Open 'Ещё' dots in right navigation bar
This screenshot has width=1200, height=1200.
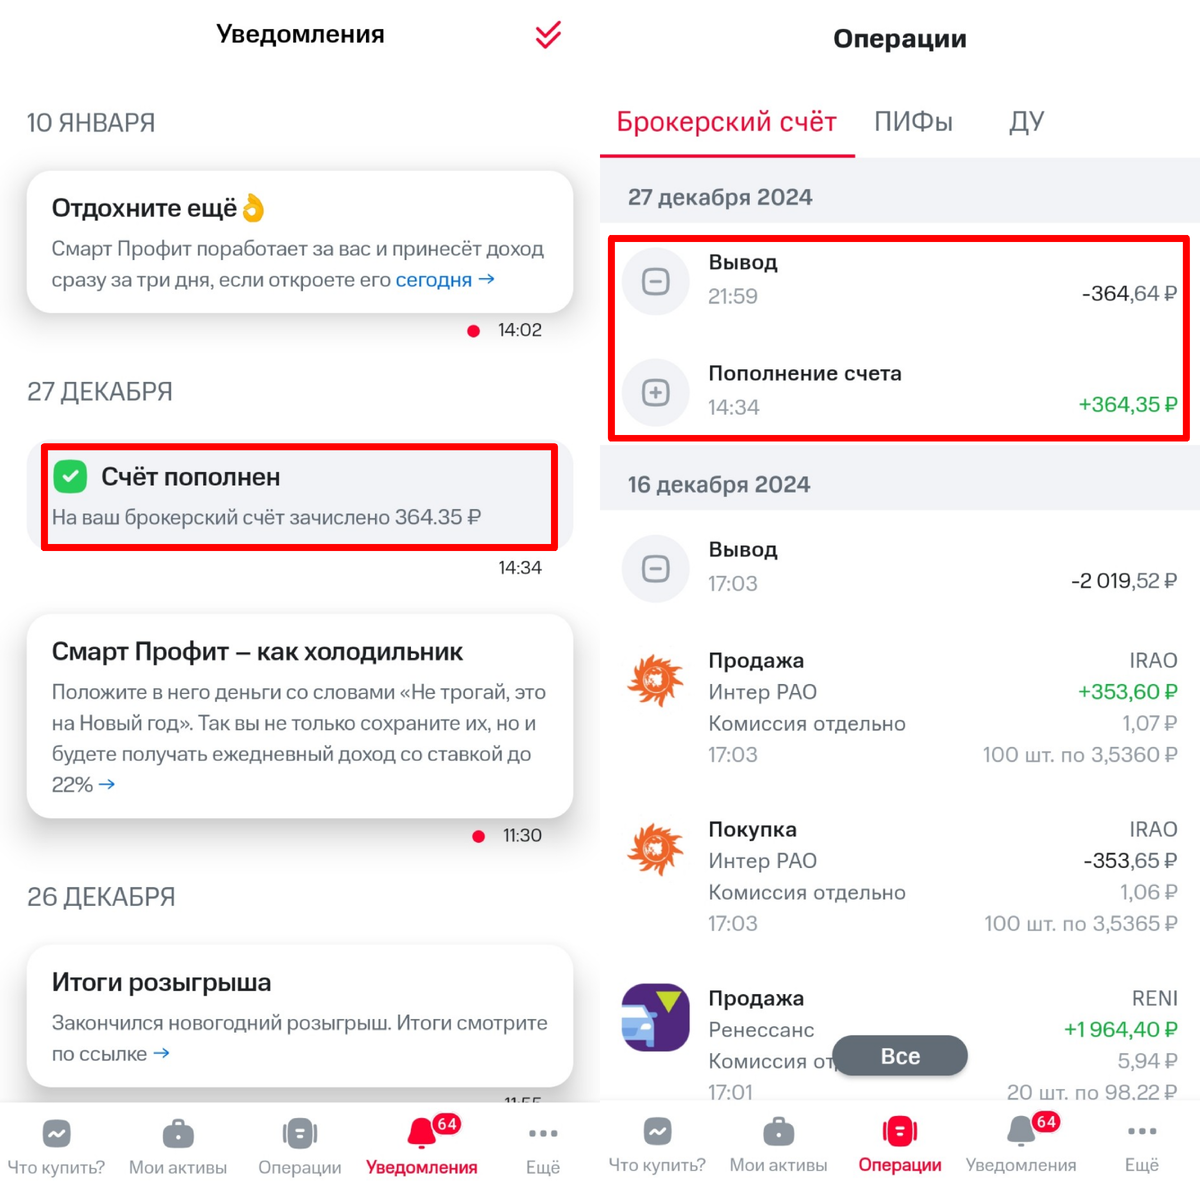[x=1142, y=1131]
